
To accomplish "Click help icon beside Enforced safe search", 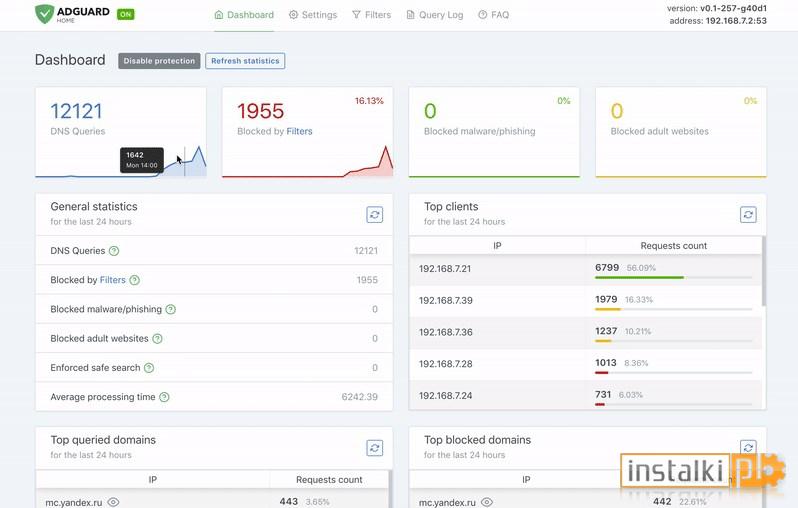I will click(x=149, y=368).
